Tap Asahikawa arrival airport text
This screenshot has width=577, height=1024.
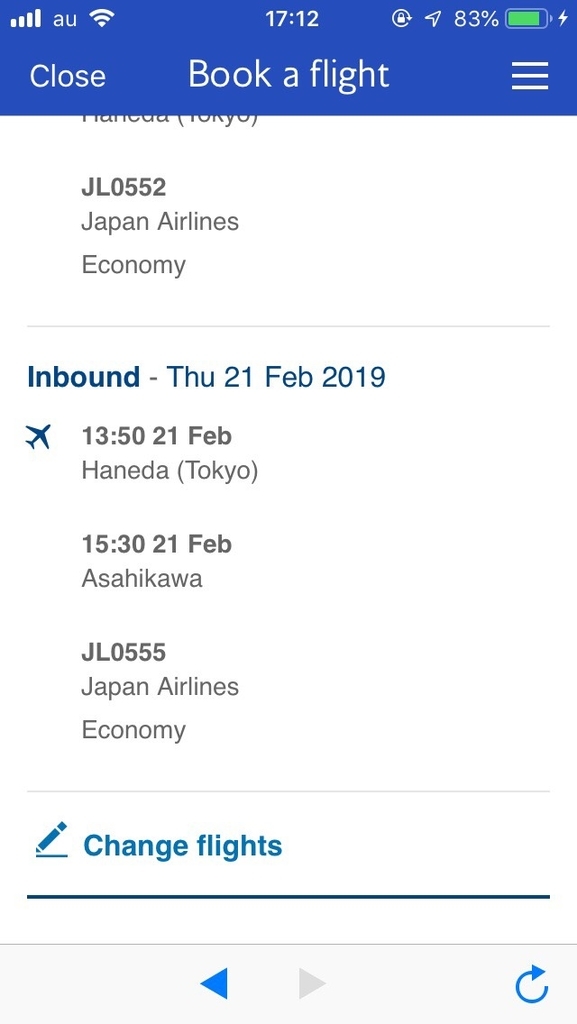pos(142,578)
